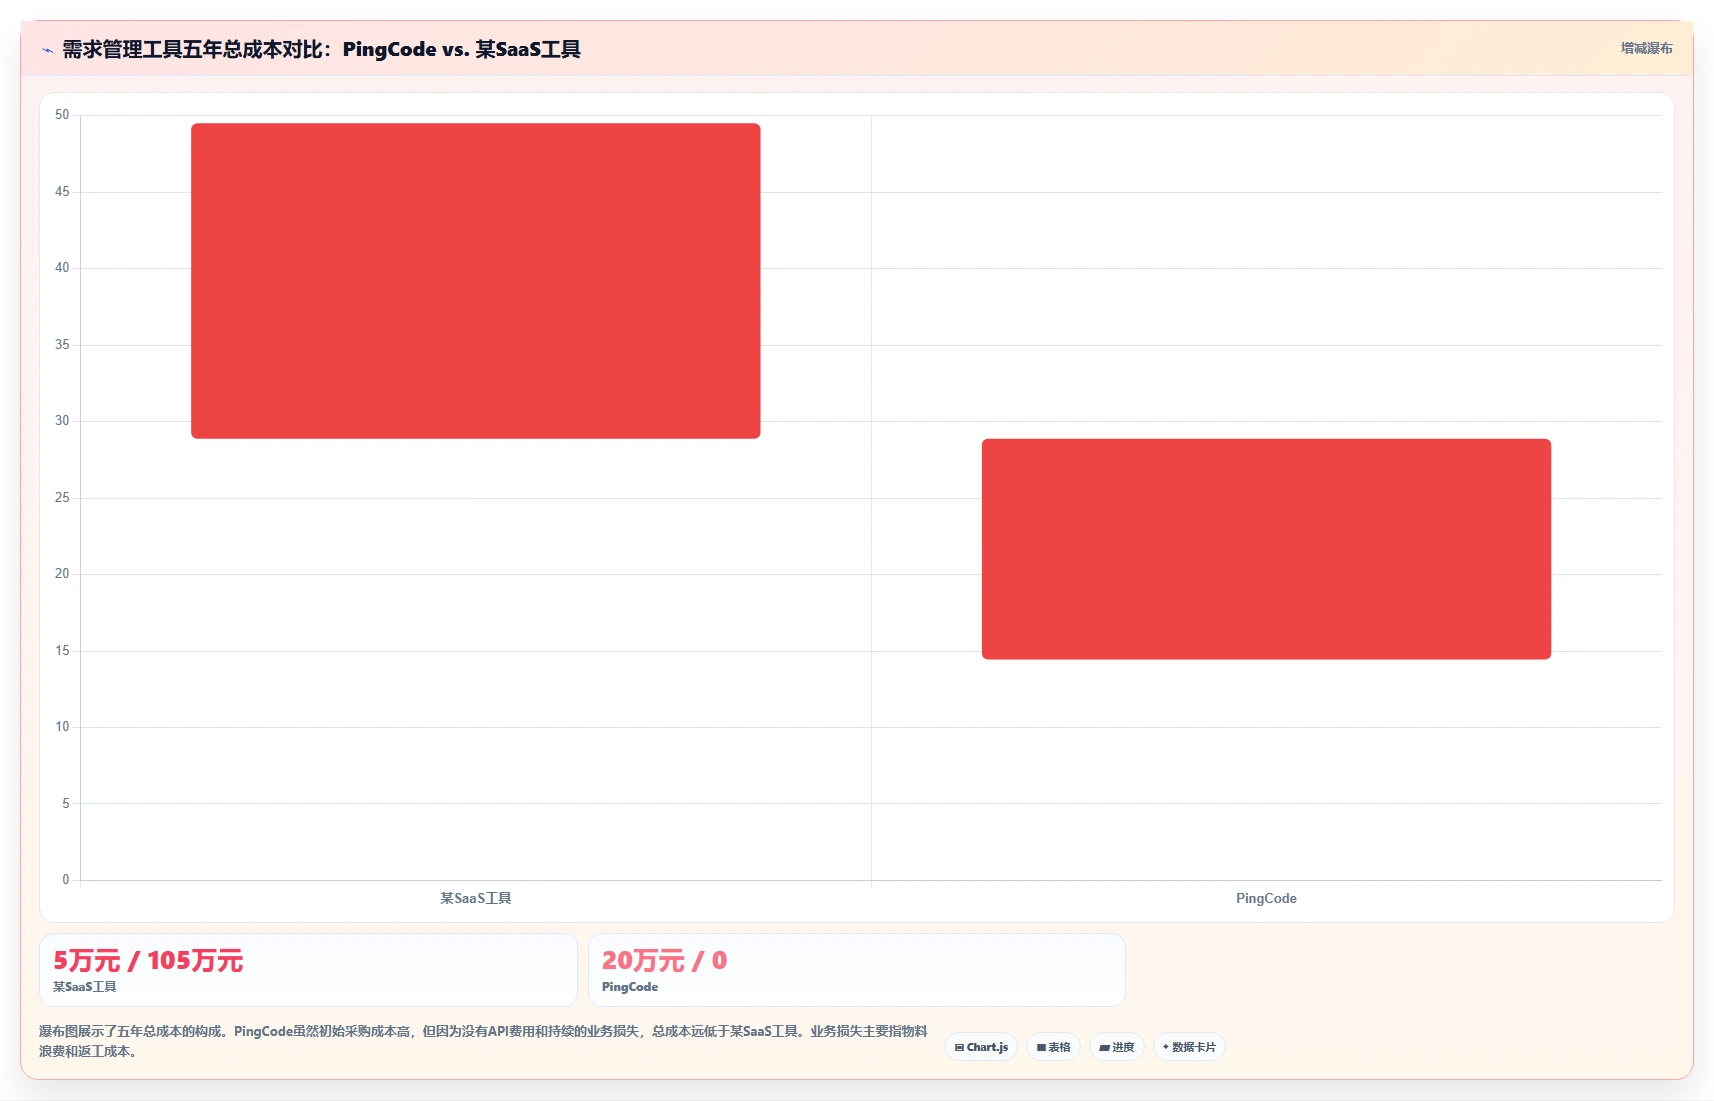This screenshot has height=1101, width=1714.
Task: Click the chart icon beside the title
Action: pyautogui.click(x=47, y=50)
